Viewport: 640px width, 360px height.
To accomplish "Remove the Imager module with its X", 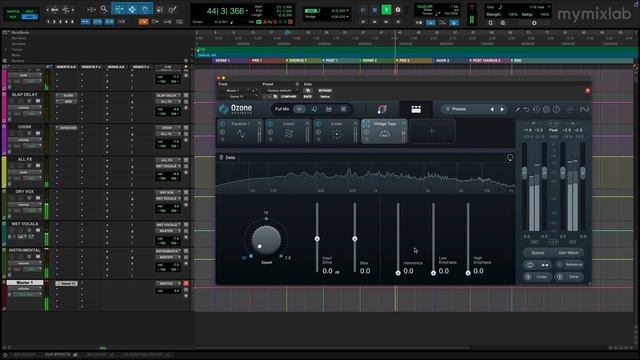I will 307,123.
